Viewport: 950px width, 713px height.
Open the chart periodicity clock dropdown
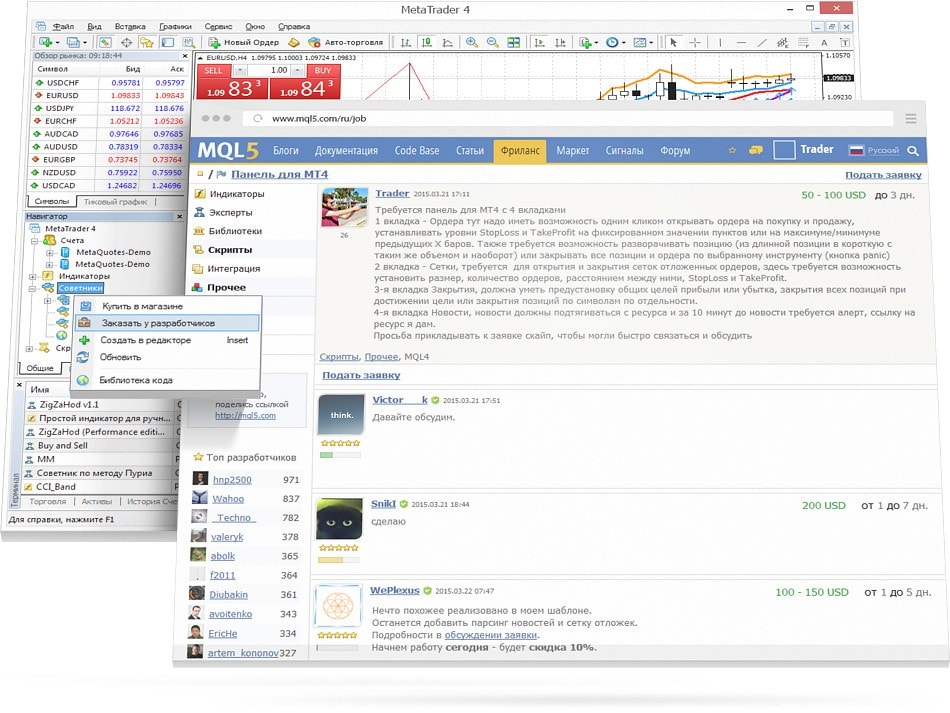[615, 43]
